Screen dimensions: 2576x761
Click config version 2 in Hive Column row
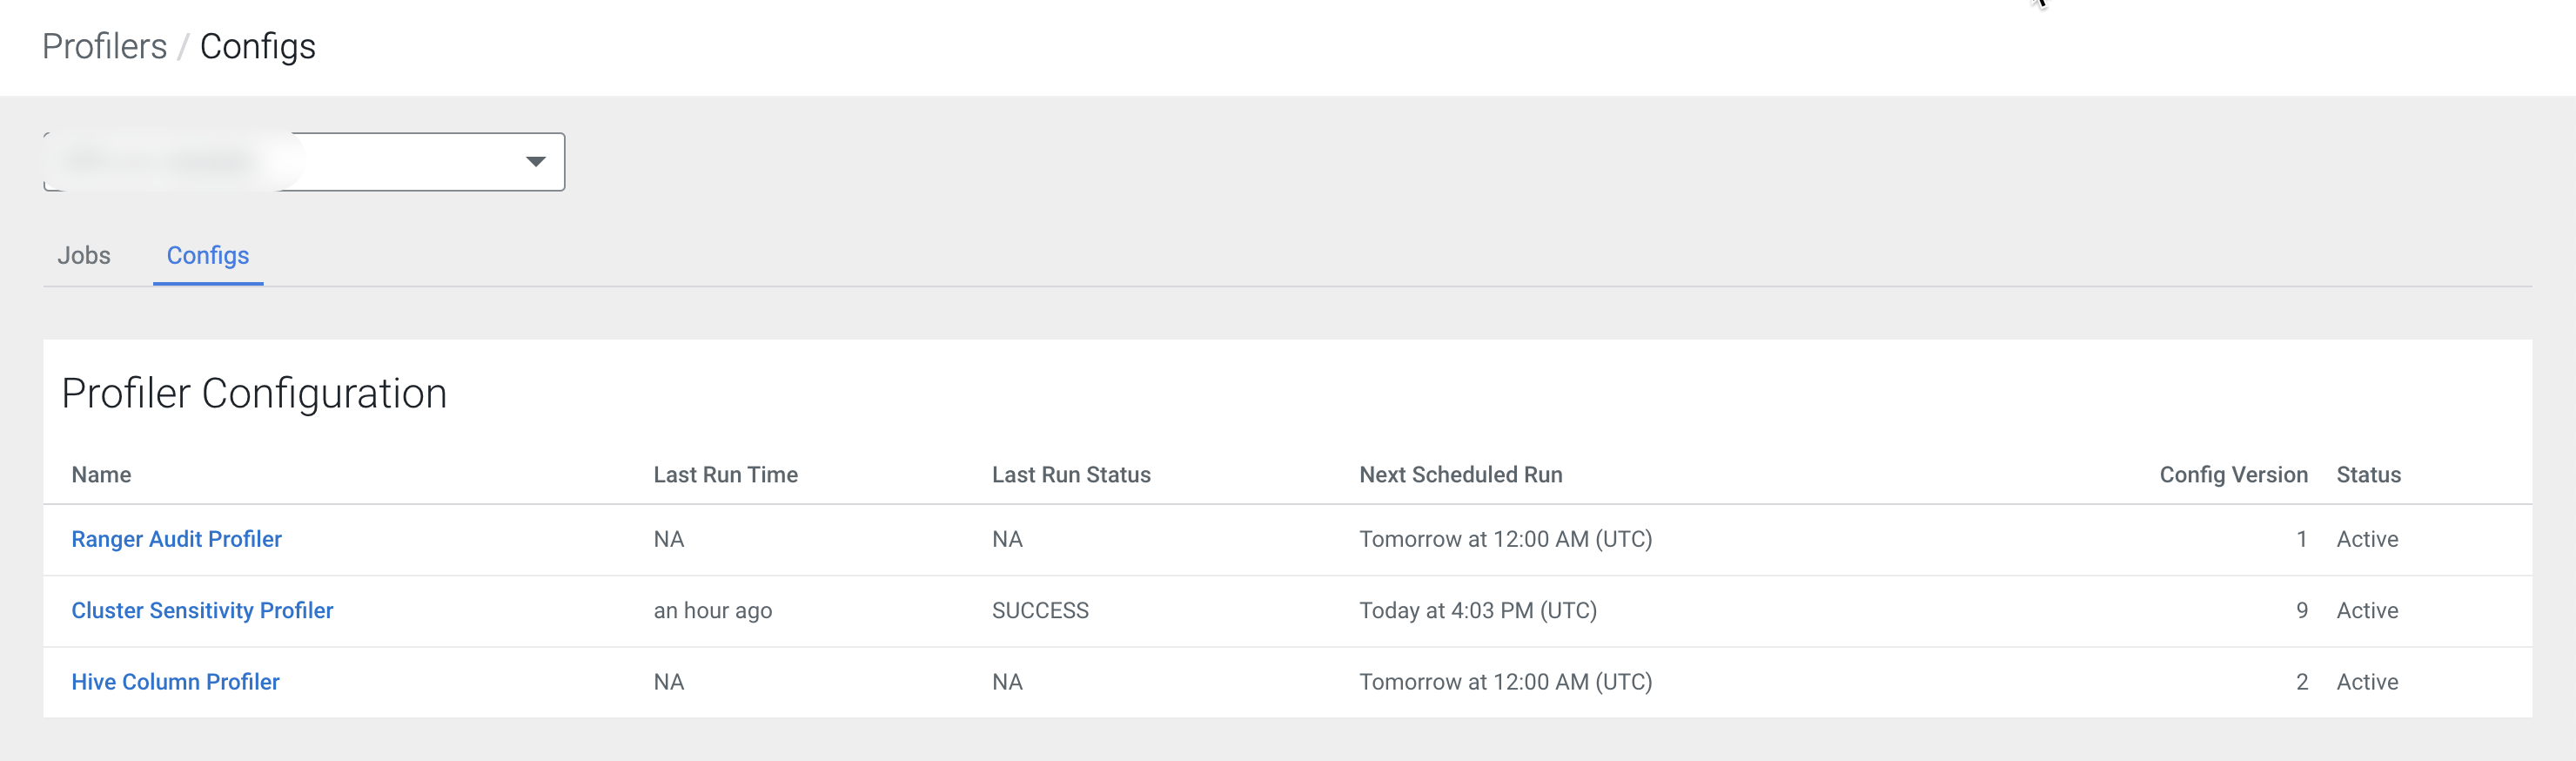coord(2301,682)
